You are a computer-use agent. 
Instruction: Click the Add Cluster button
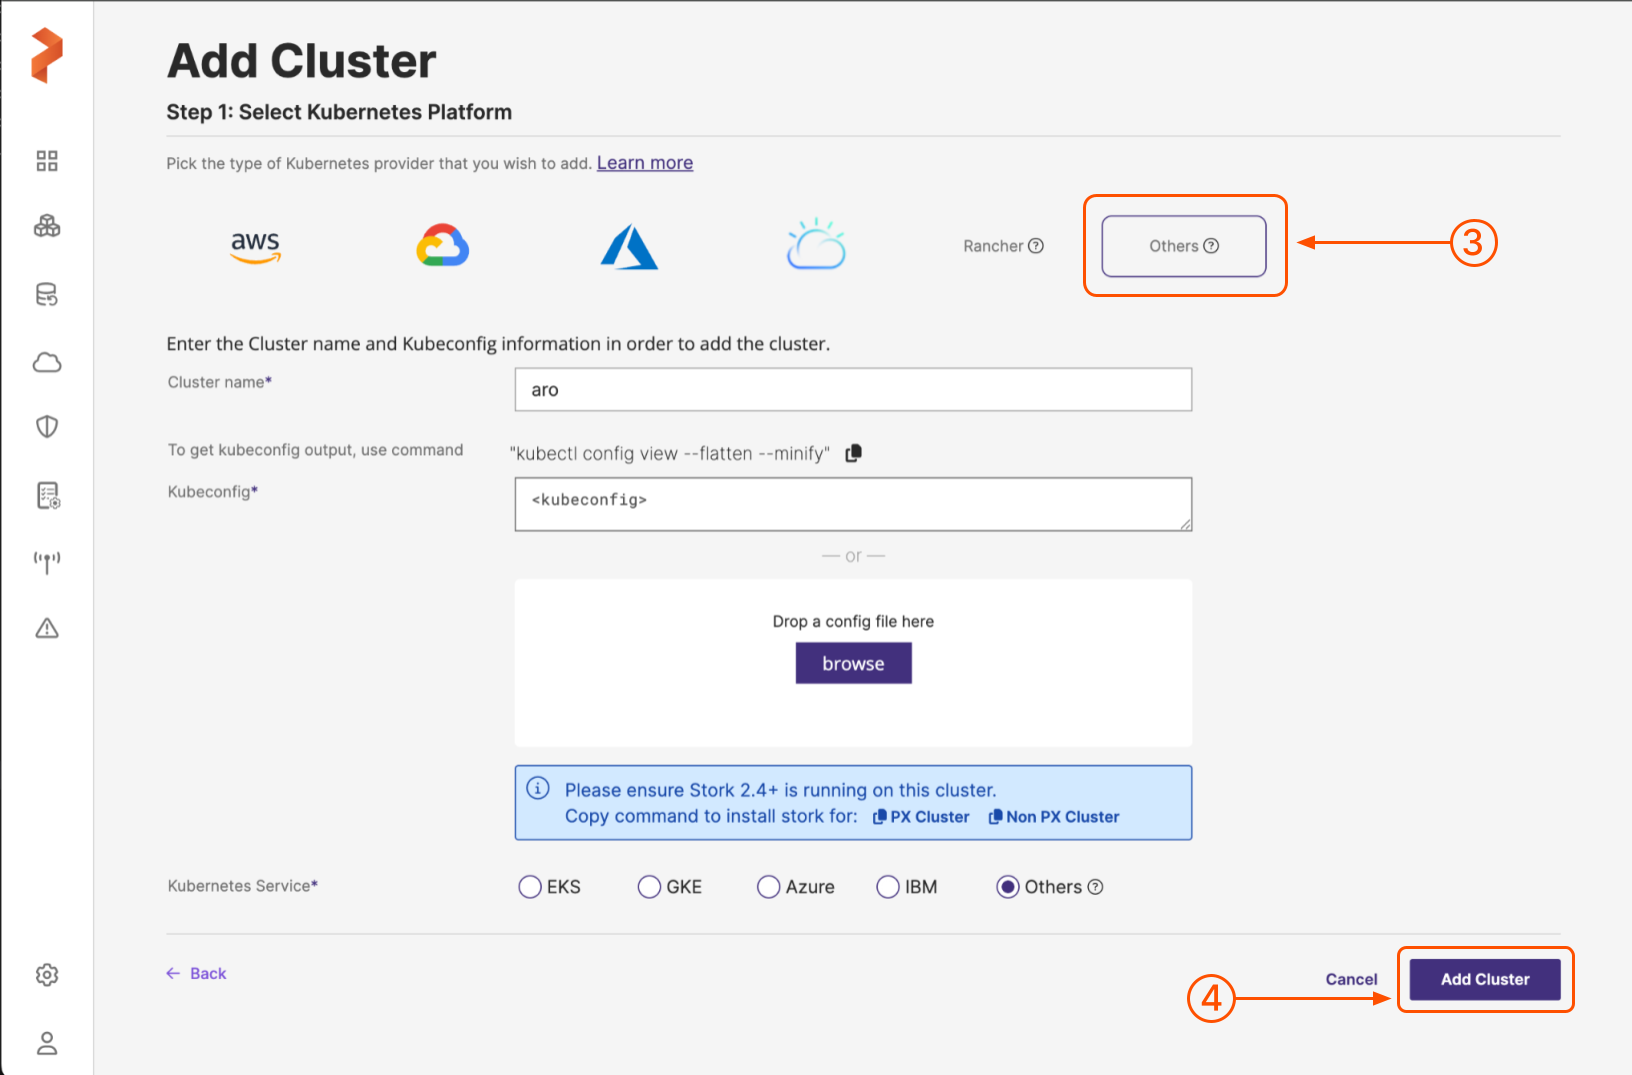pos(1484,980)
